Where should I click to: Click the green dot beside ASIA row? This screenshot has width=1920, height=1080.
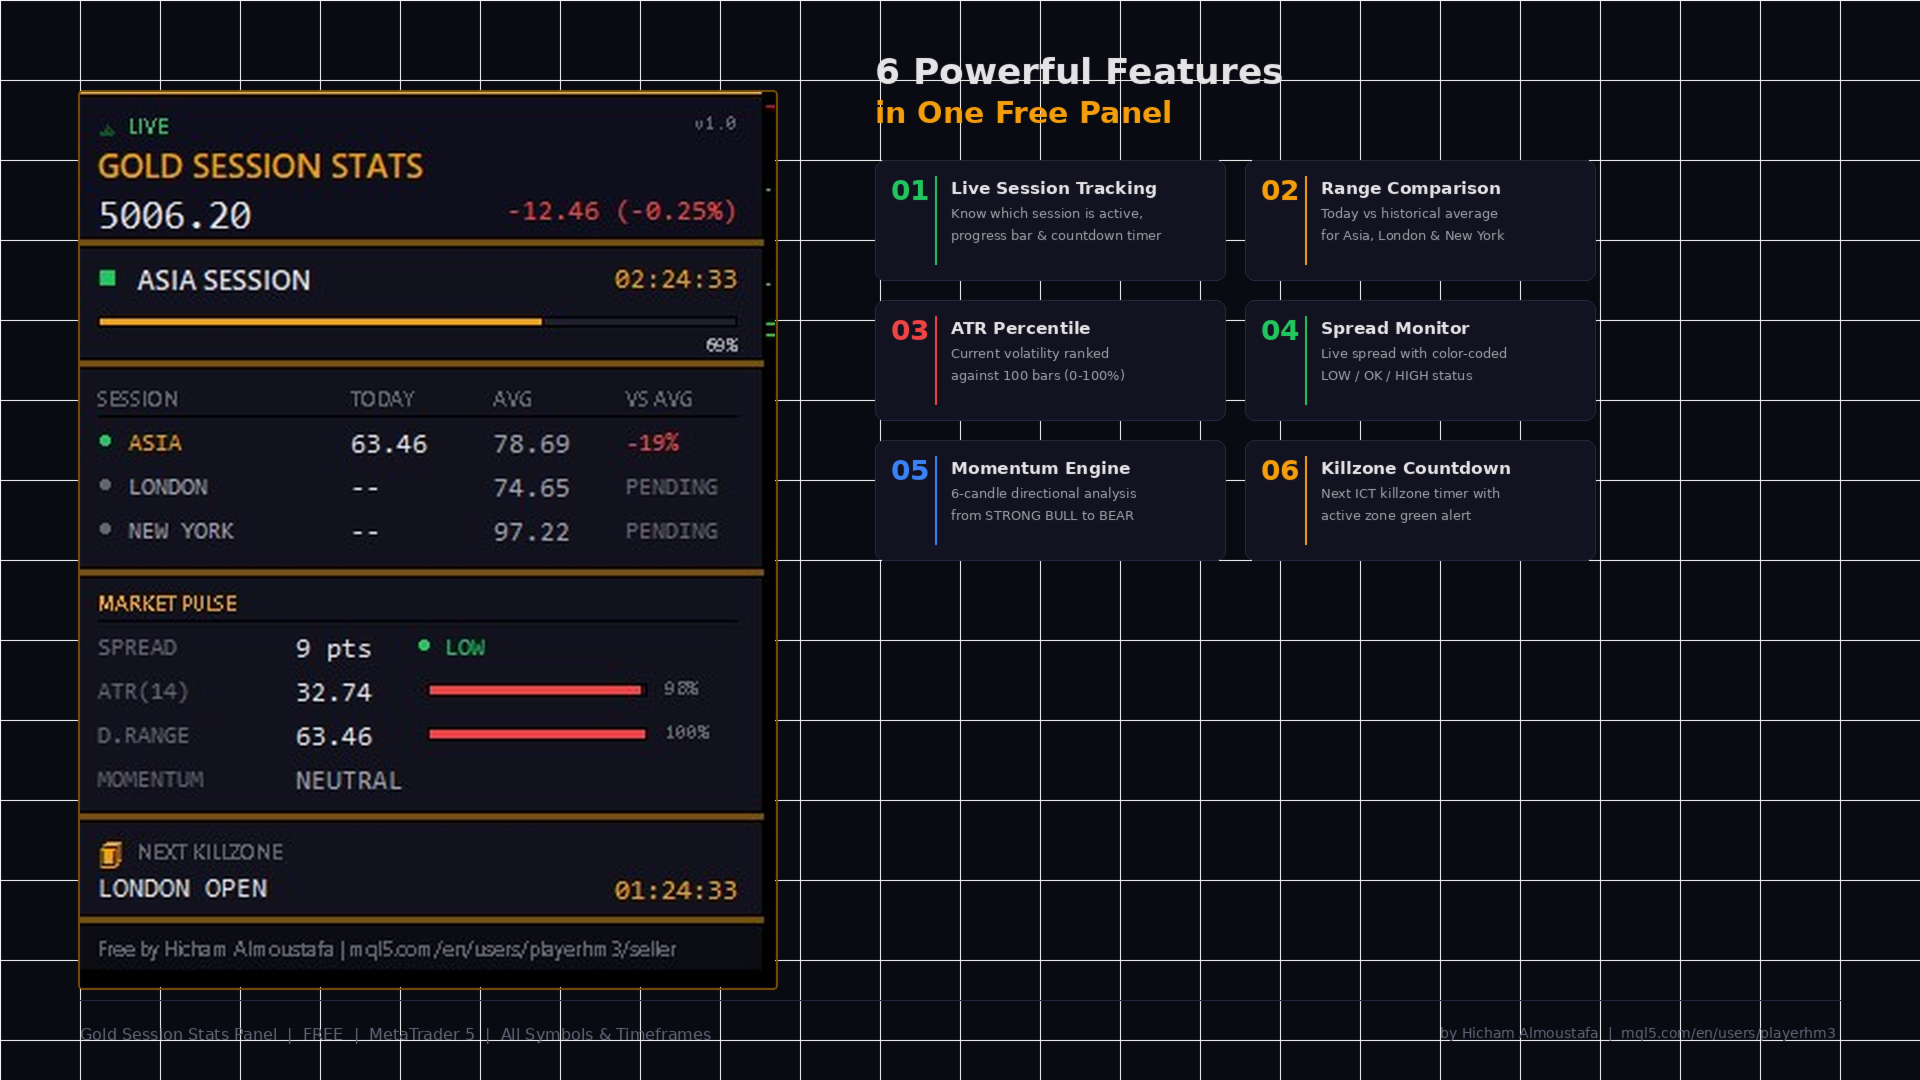[x=105, y=441]
